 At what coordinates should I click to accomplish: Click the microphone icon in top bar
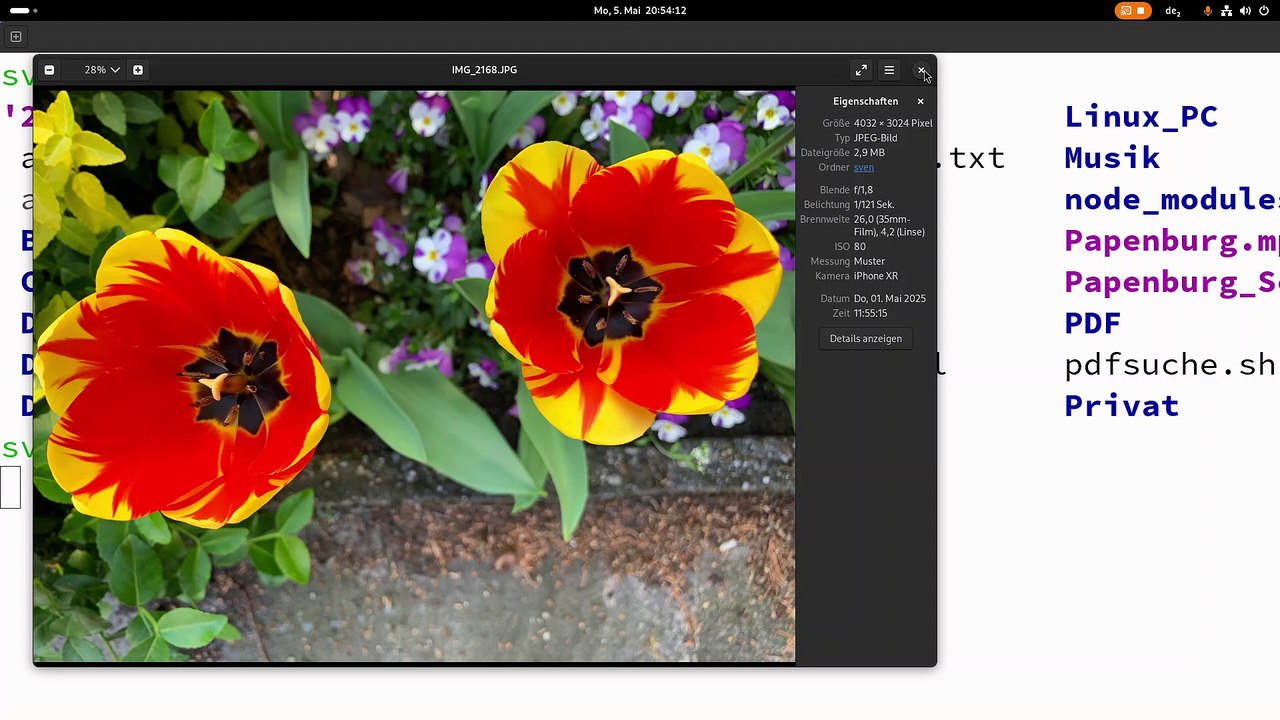click(1208, 11)
